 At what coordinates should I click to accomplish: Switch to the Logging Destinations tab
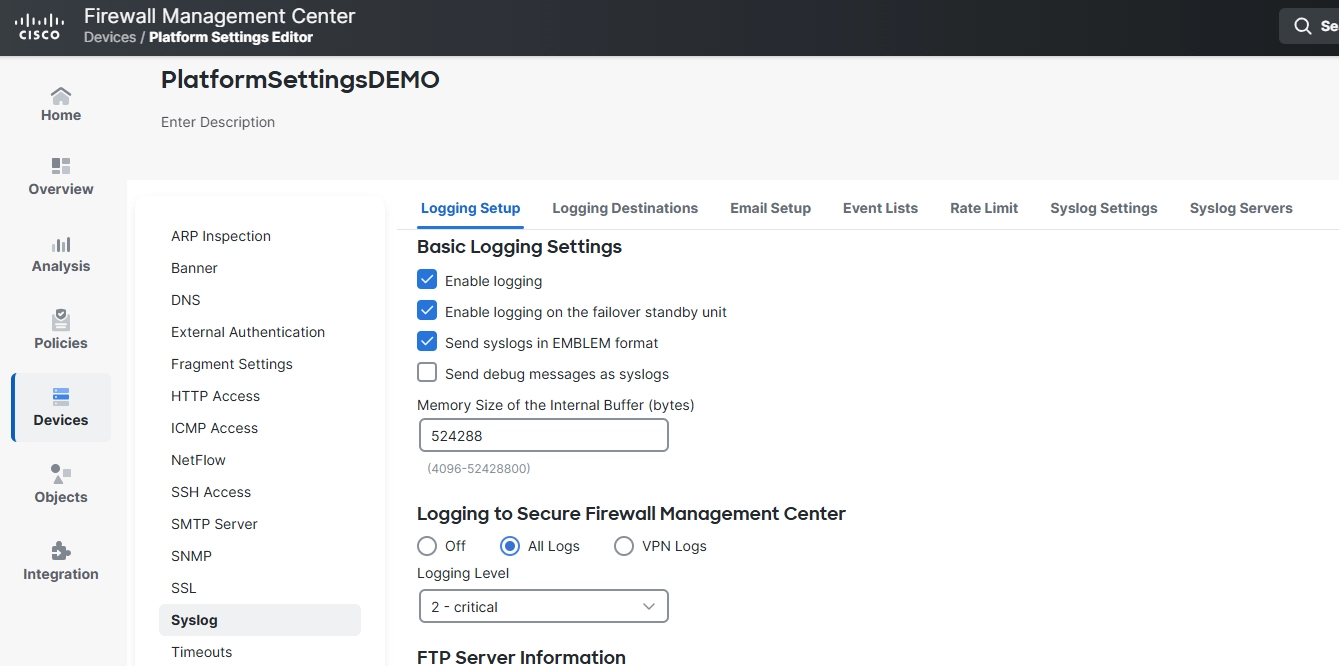point(625,208)
